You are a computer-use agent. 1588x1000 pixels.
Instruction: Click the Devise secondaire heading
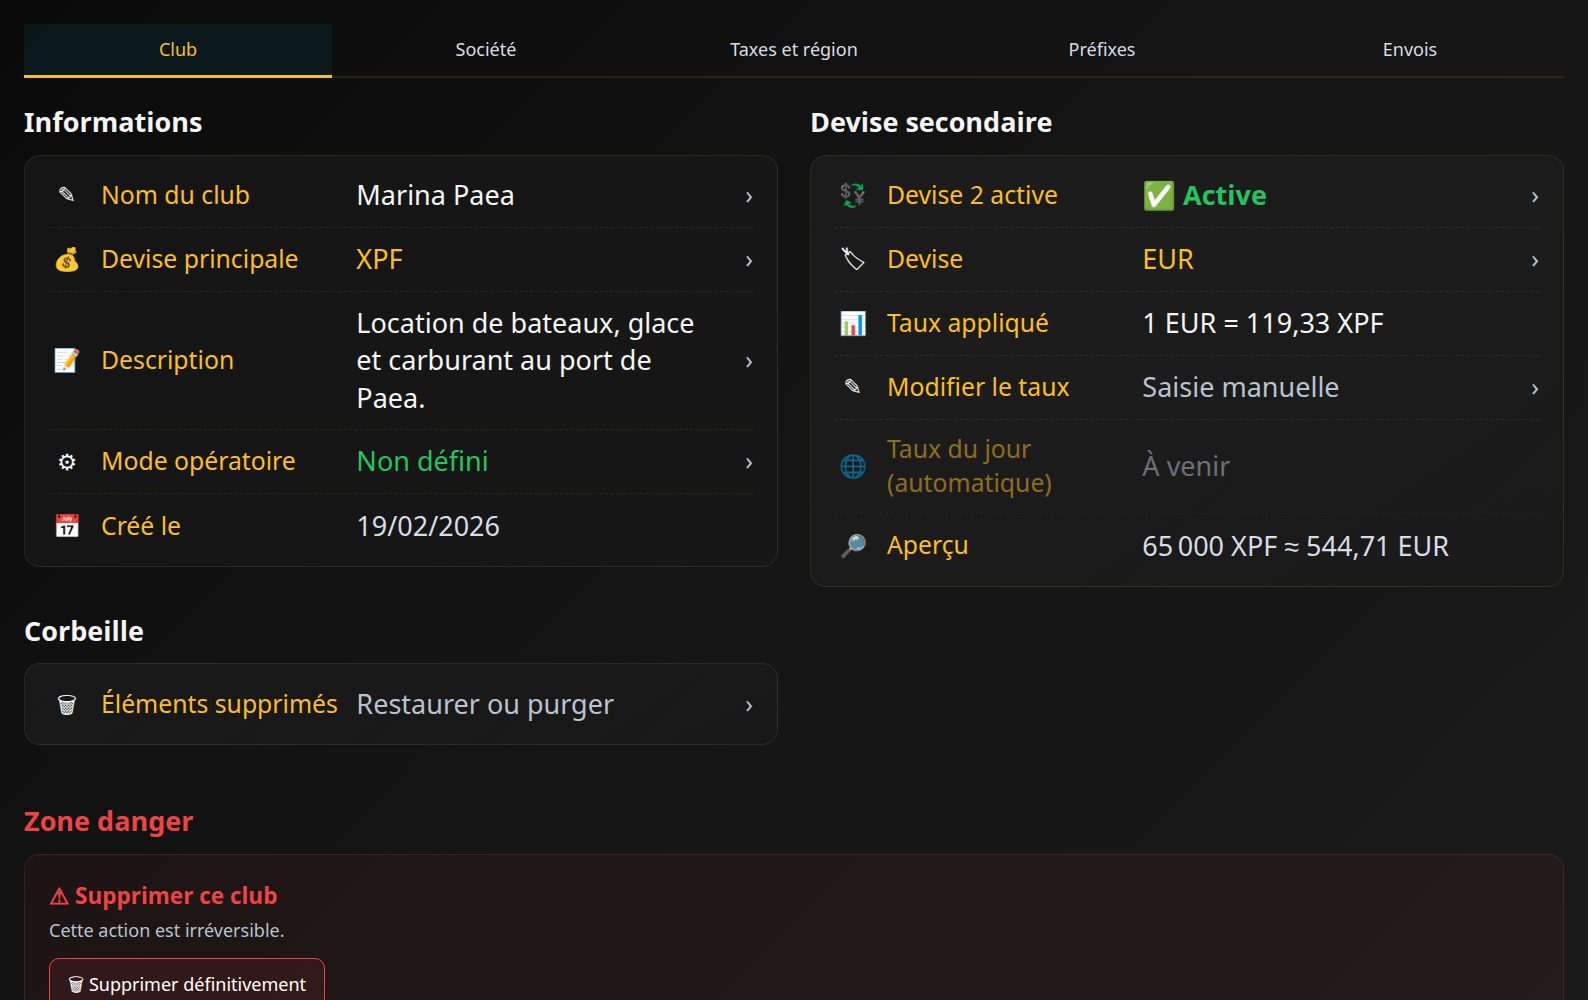(x=931, y=123)
